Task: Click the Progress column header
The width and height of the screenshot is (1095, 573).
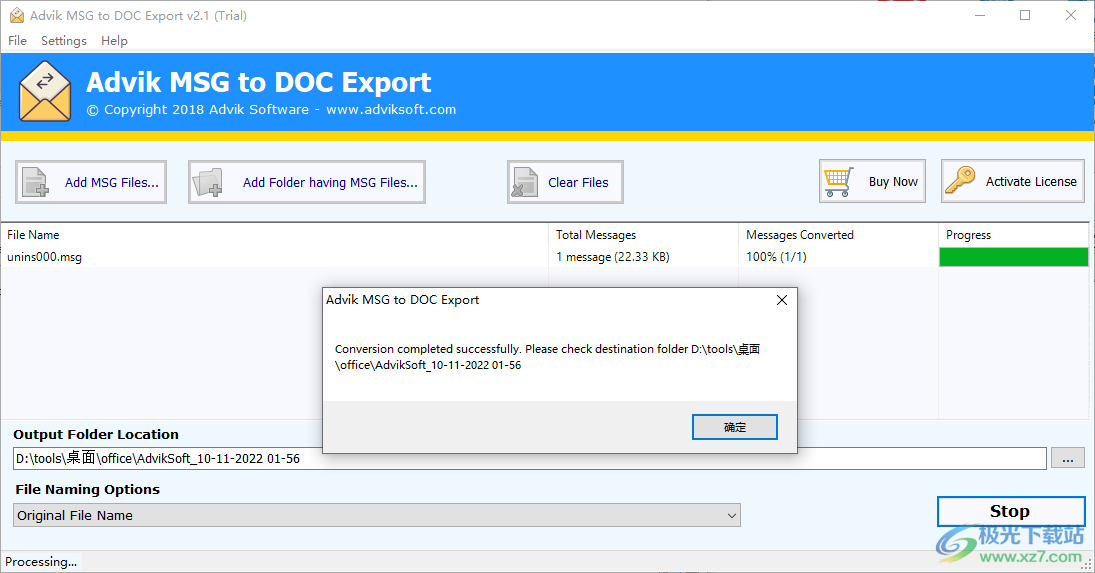Action: pyautogui.click(x=1013, y=235)
